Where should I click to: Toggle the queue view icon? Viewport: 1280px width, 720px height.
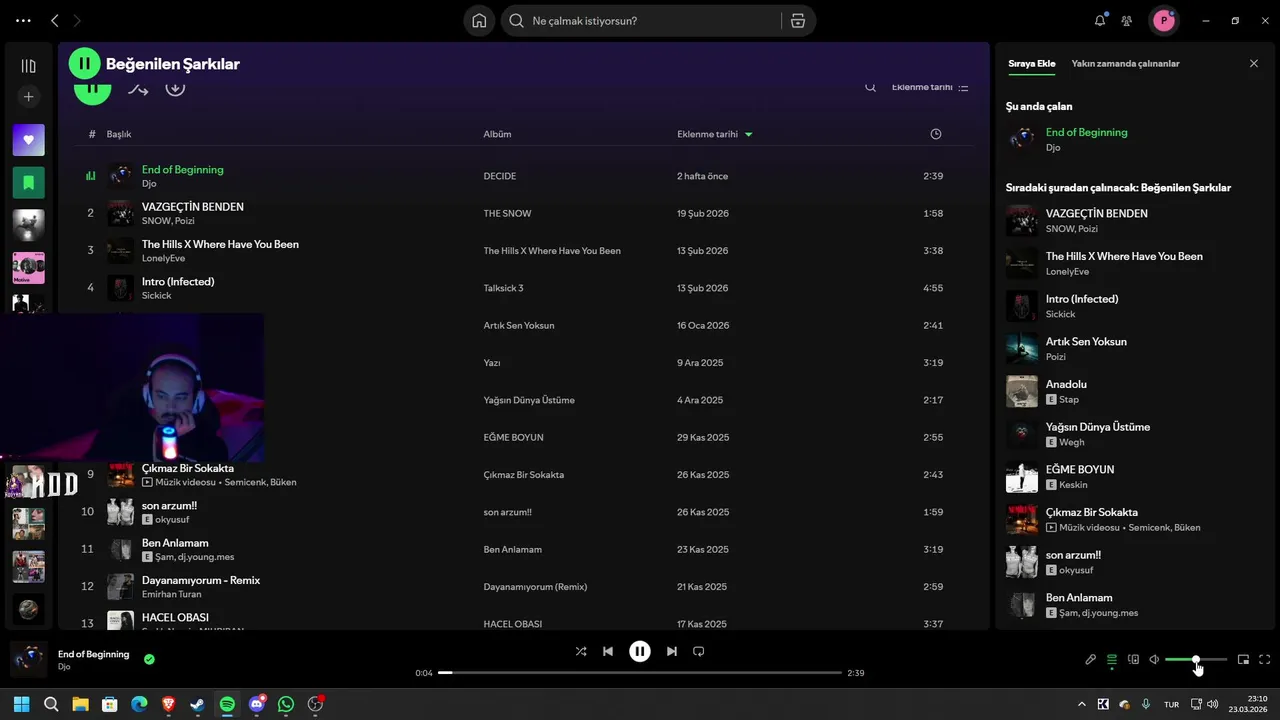[1112, 660]
